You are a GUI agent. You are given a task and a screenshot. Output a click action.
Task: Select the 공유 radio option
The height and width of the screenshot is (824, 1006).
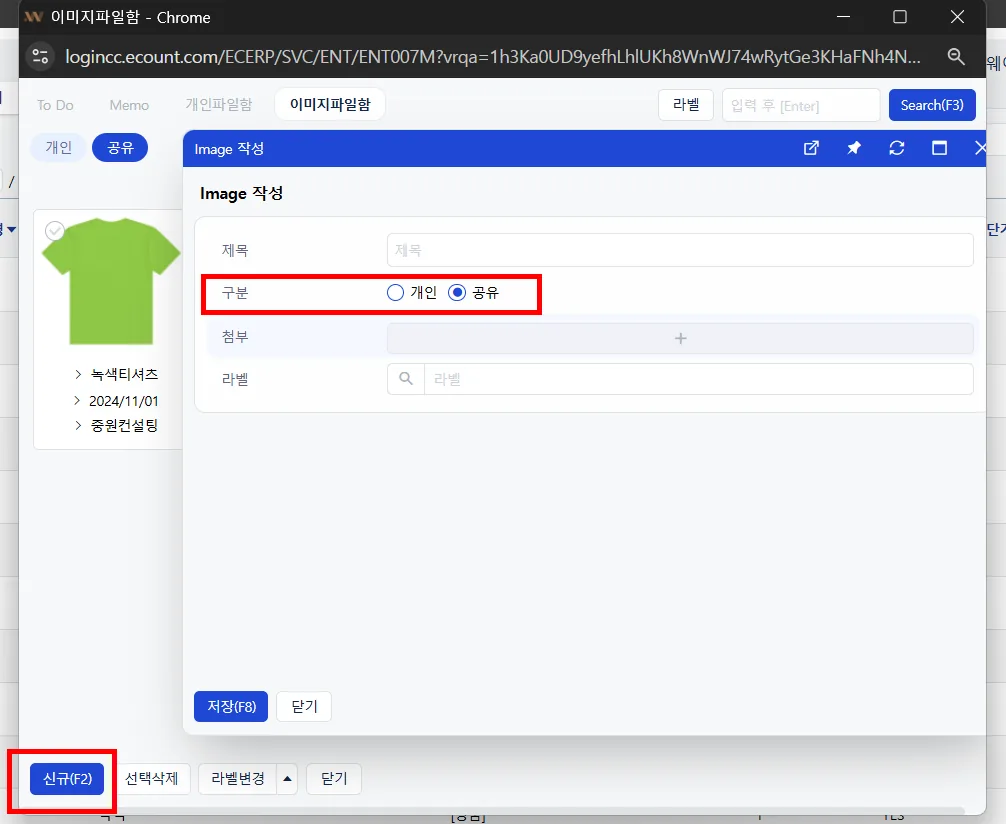(457, 293)
